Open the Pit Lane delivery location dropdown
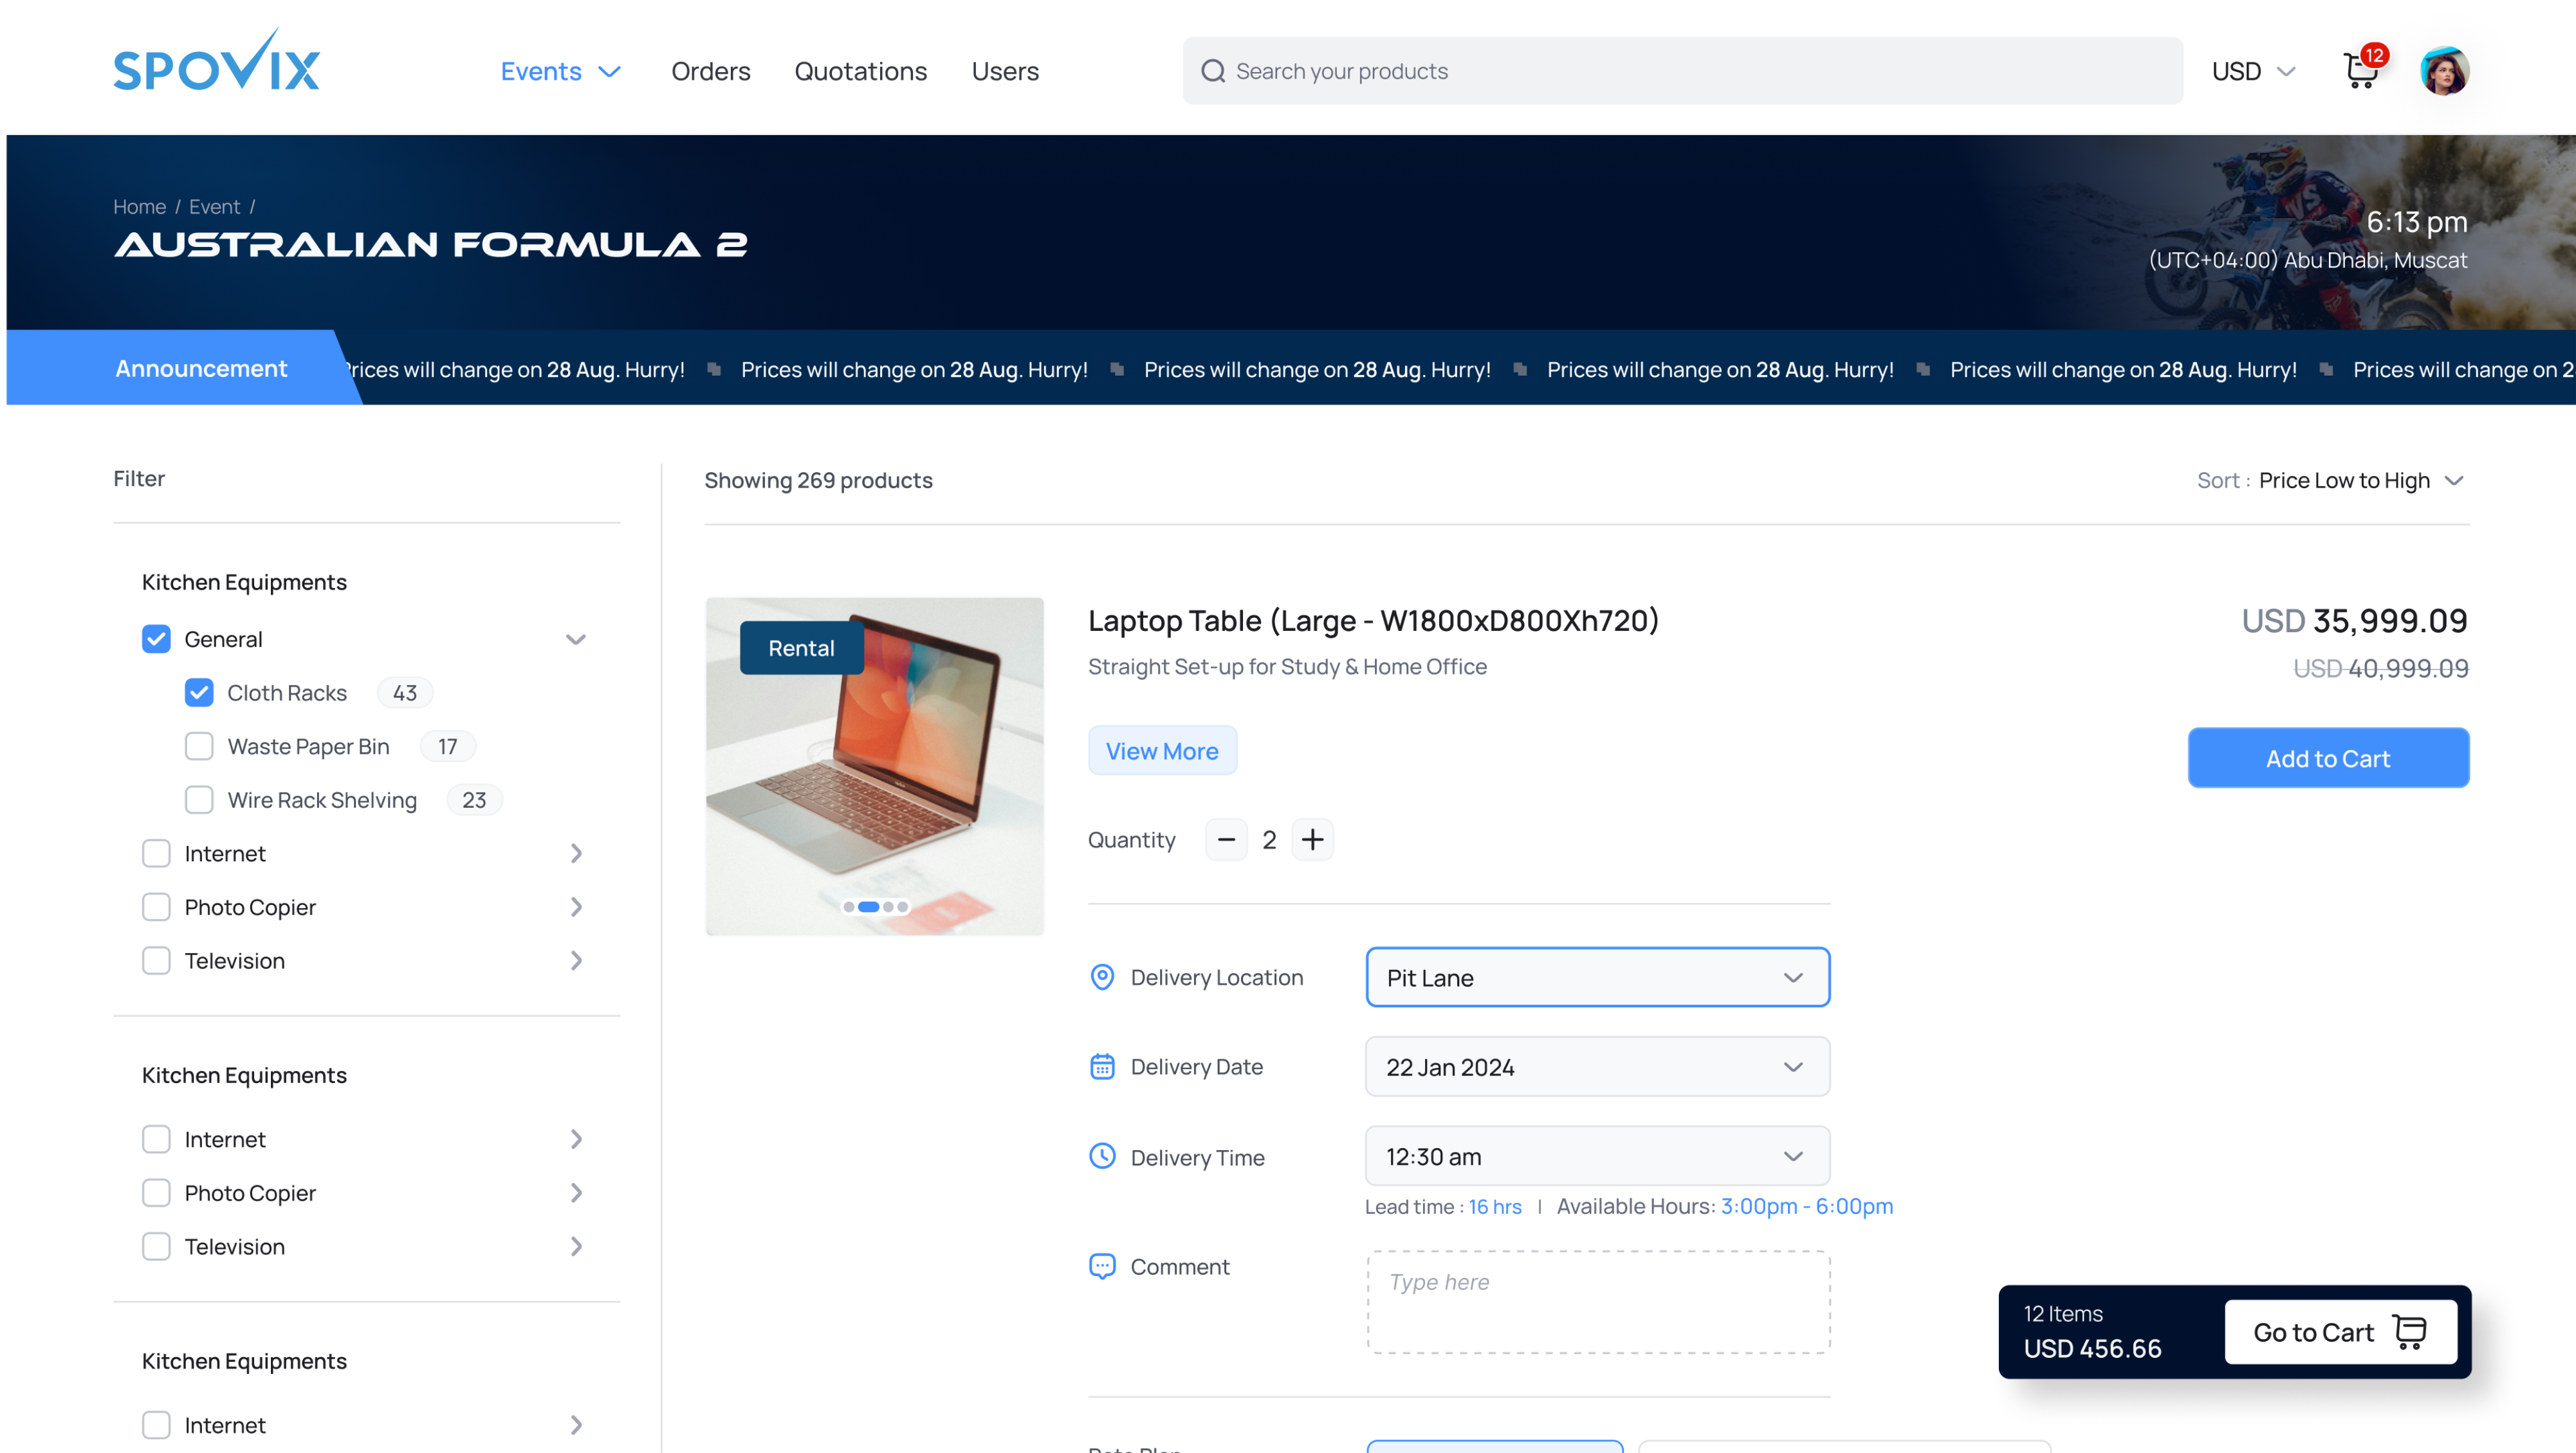The width and height of the screenshot is (2576, 1453). [1597, 977]
